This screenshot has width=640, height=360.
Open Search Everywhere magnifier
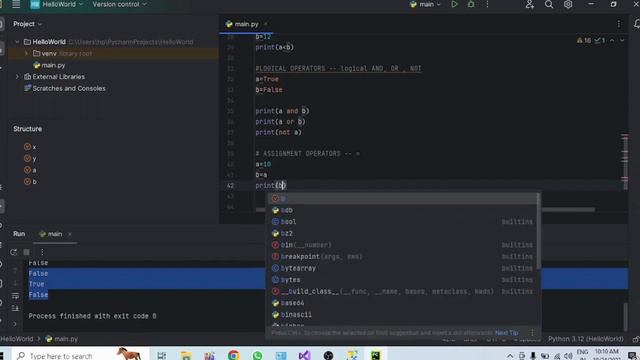[x=549, y=4]
